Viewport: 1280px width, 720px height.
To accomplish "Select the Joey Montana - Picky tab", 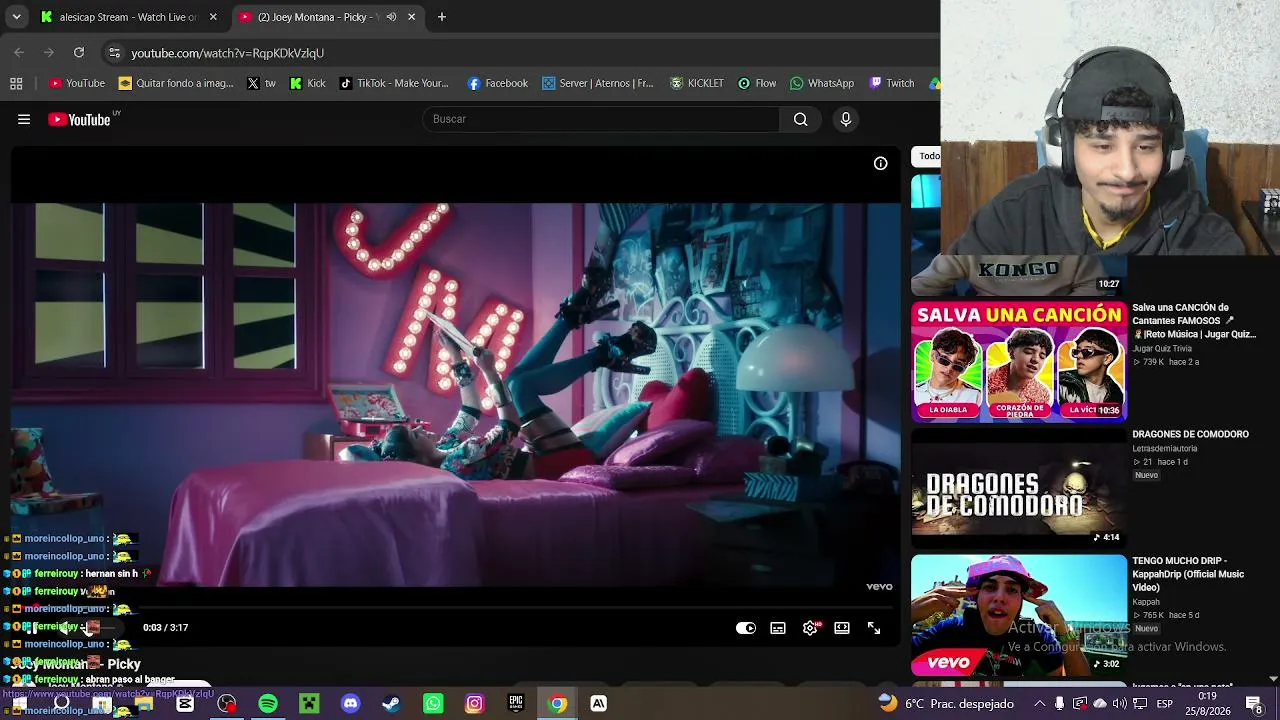I will point(327,17).
